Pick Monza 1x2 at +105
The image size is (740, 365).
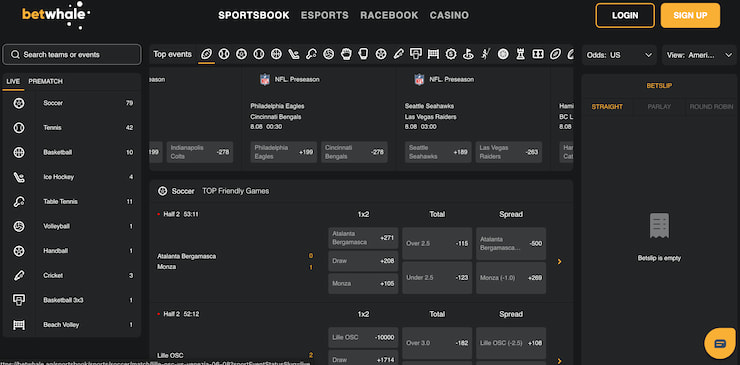point(363,284)
